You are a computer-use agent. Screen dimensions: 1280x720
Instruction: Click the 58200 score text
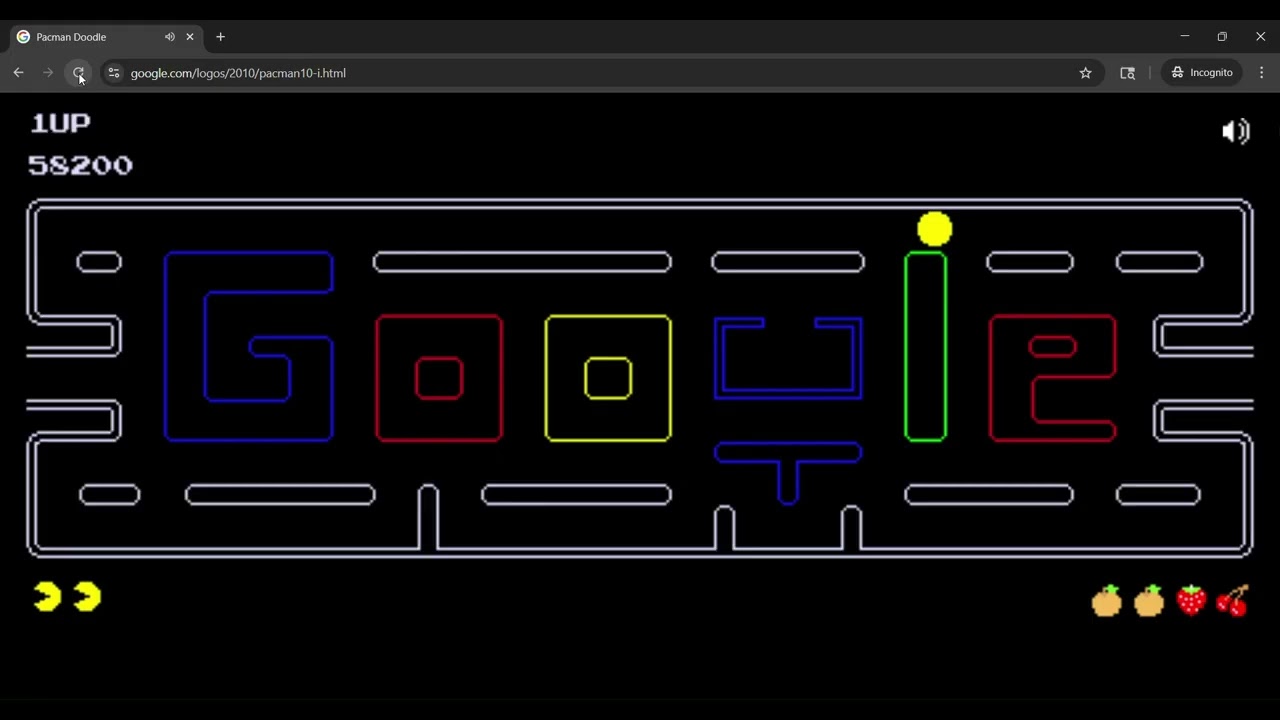(80, 165)
